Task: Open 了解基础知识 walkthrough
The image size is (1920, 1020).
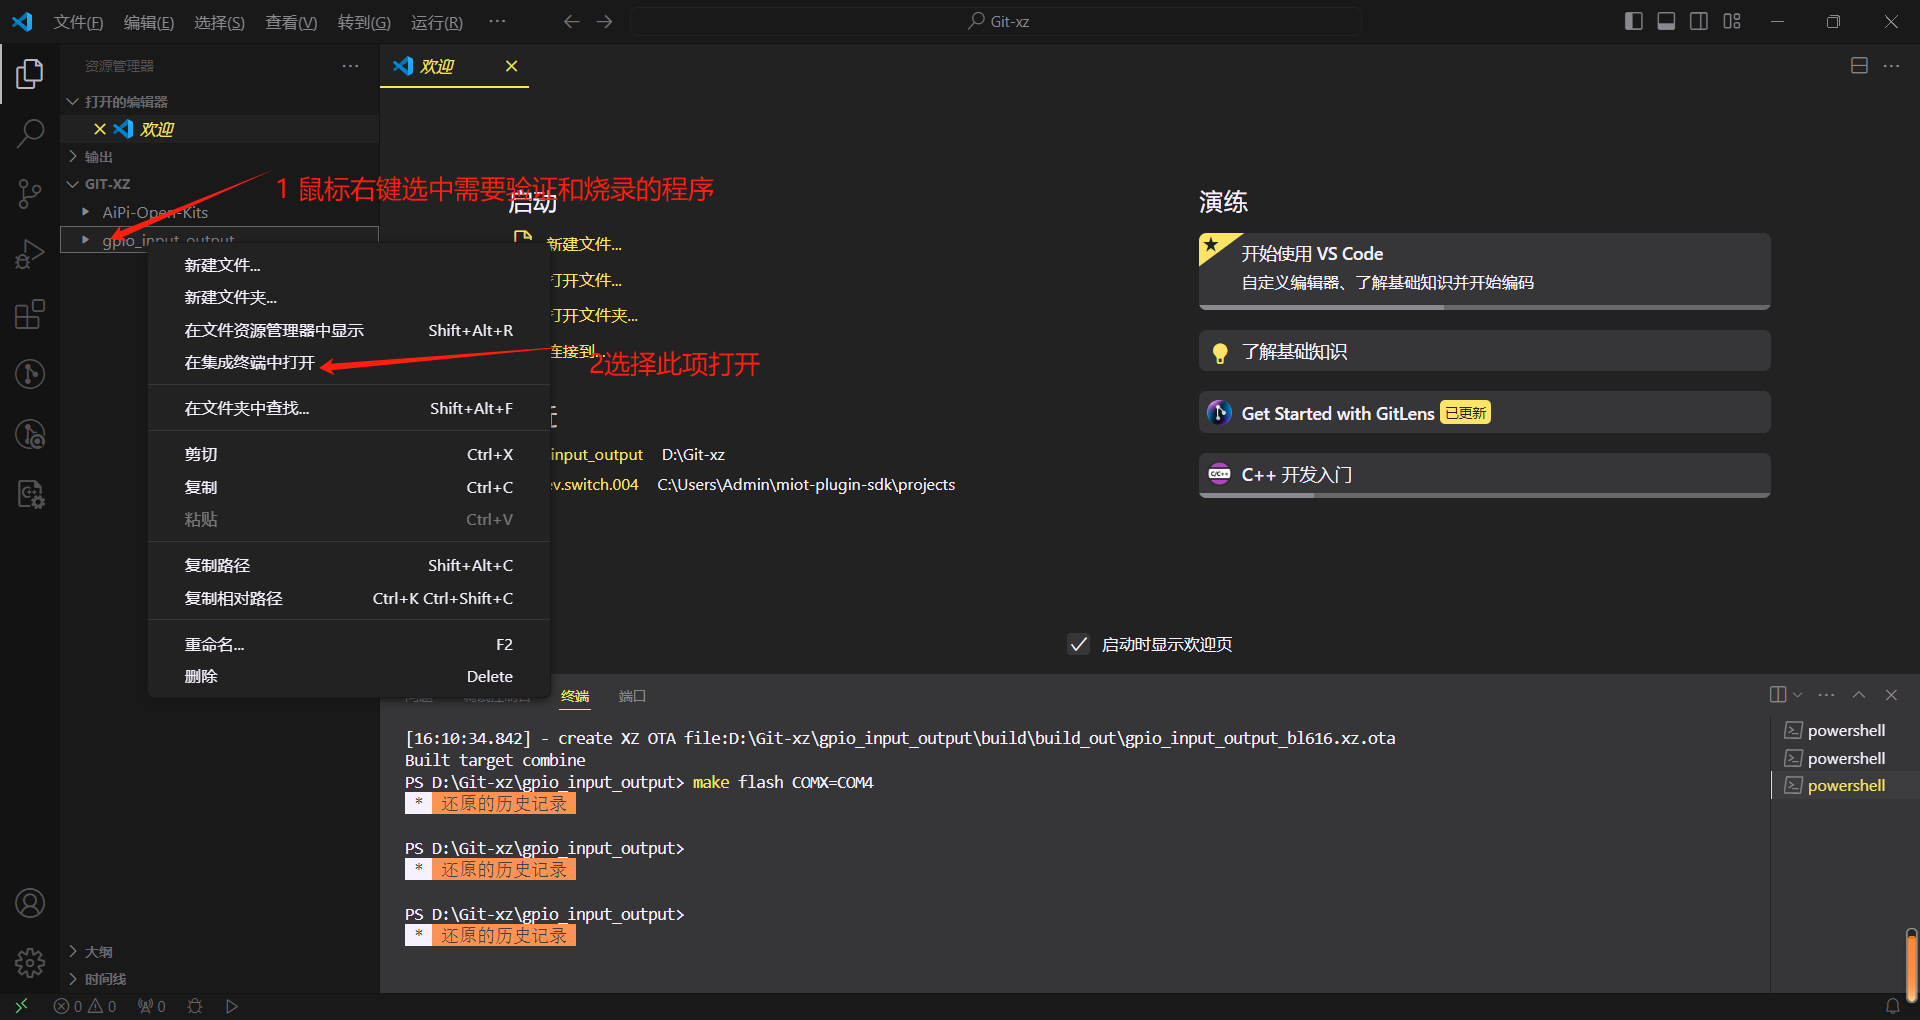Action: click(x=1485, y=351)
